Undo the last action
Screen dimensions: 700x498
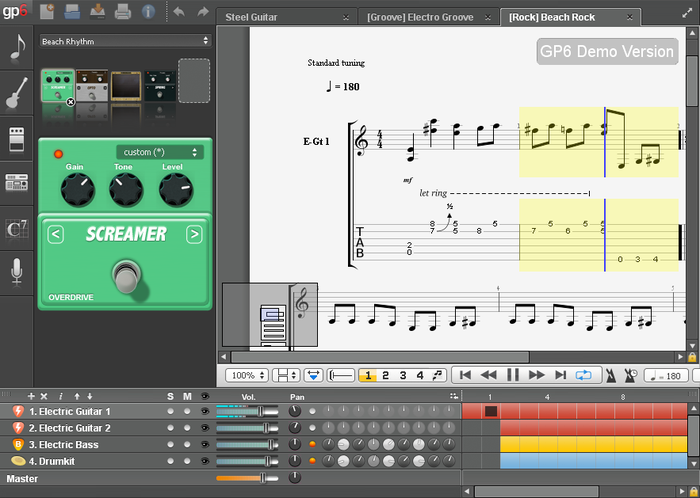point(179,12)
